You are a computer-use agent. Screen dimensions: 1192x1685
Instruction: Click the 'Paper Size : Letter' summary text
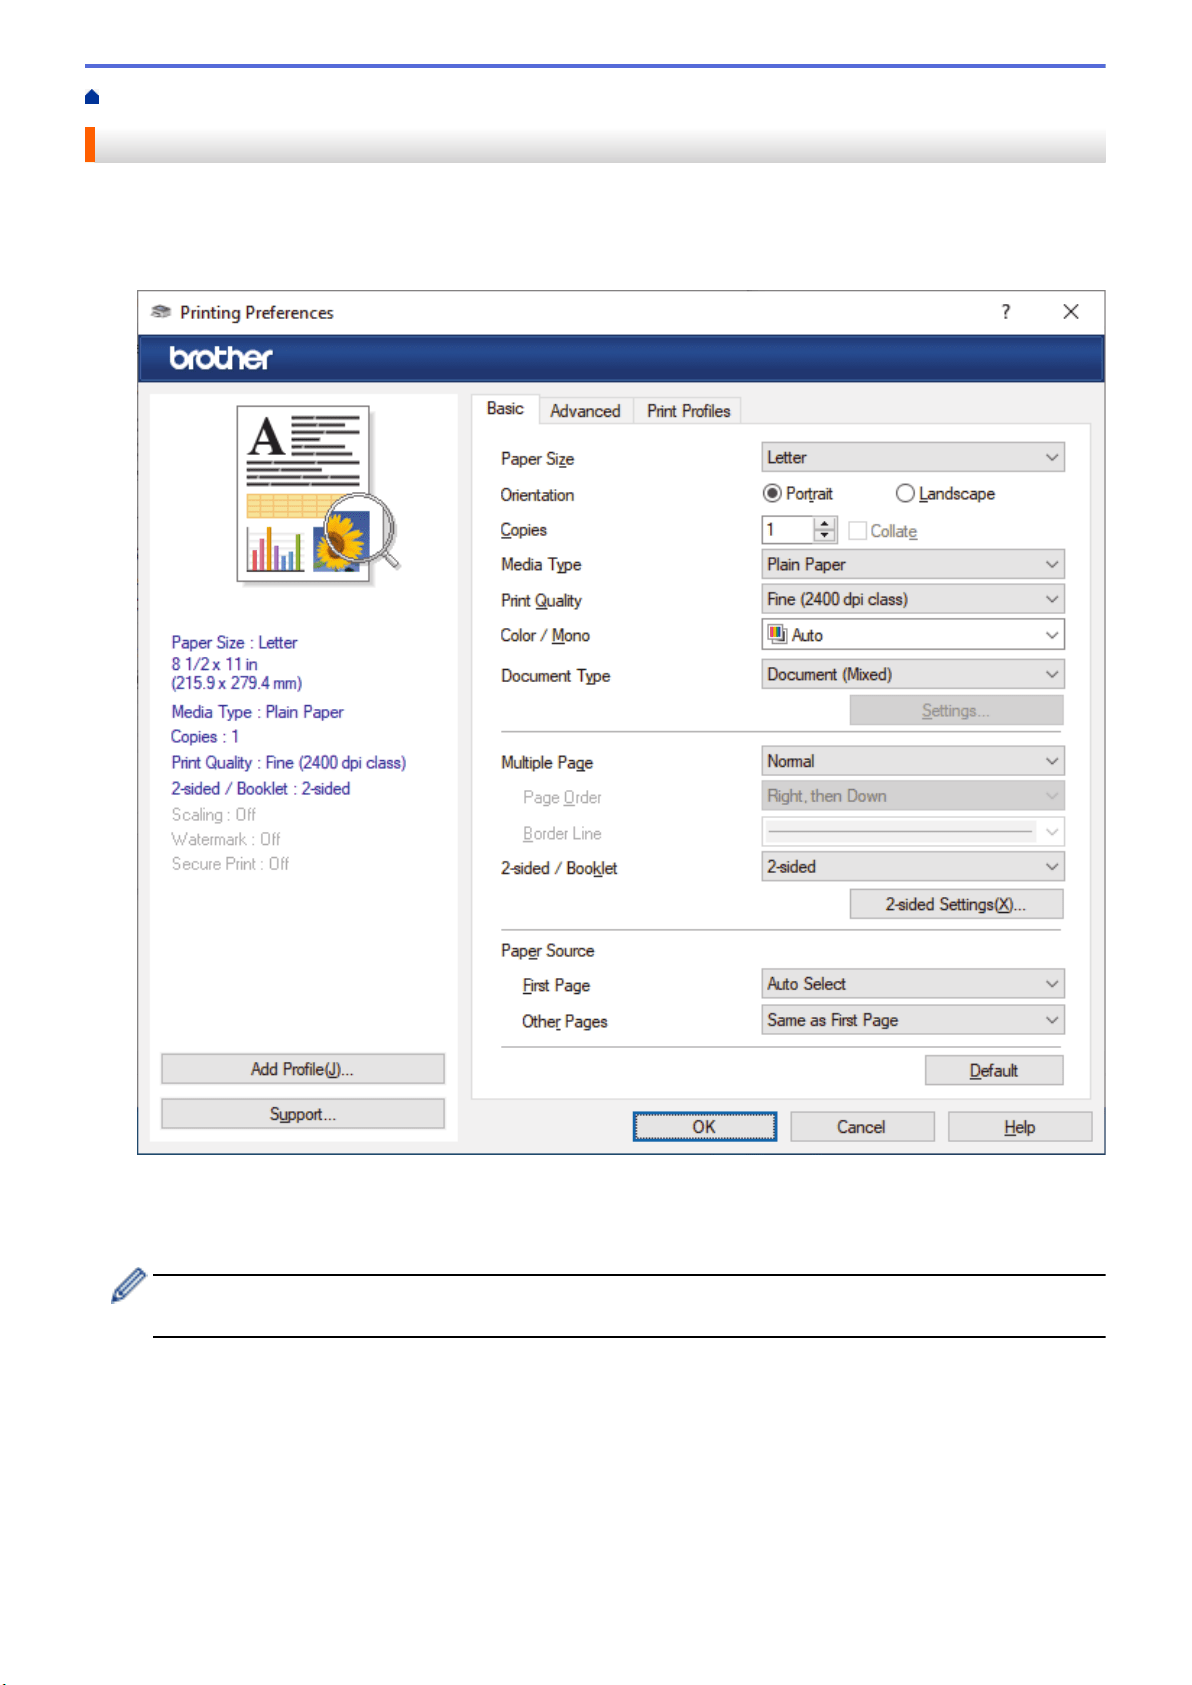tap(234, 642)
